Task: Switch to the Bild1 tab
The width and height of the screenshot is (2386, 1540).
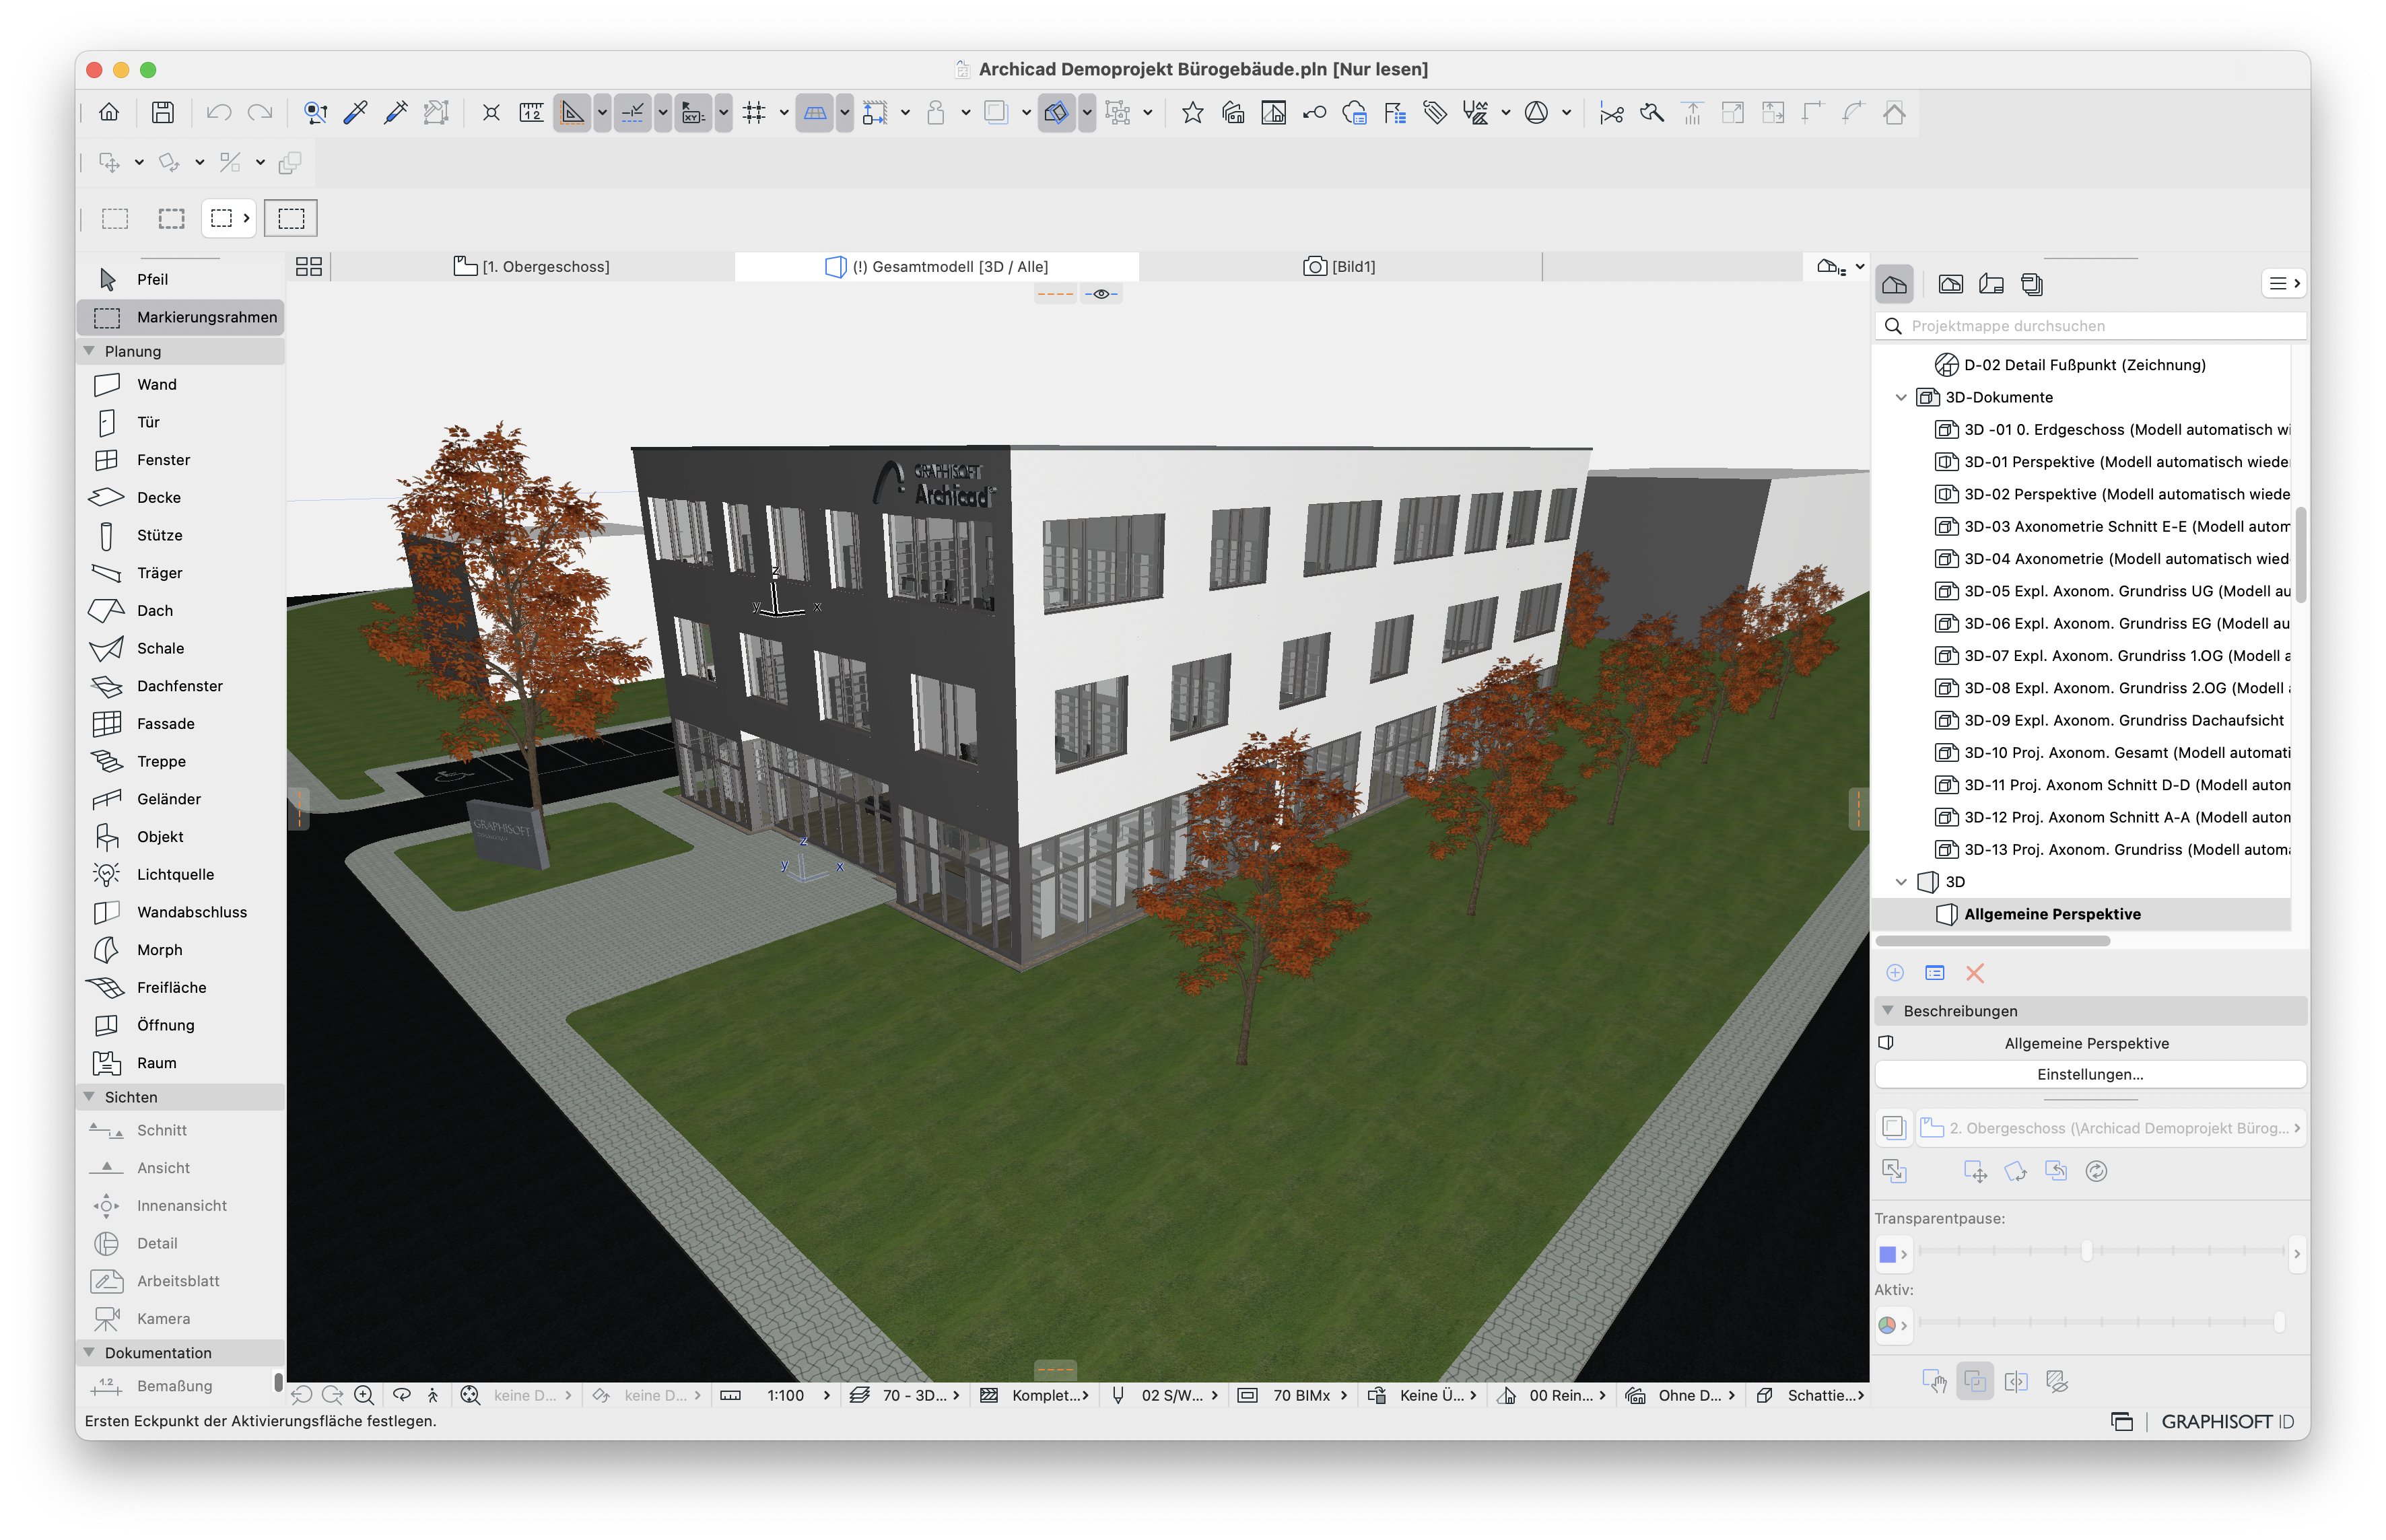Action: (x=1340, y=267)
